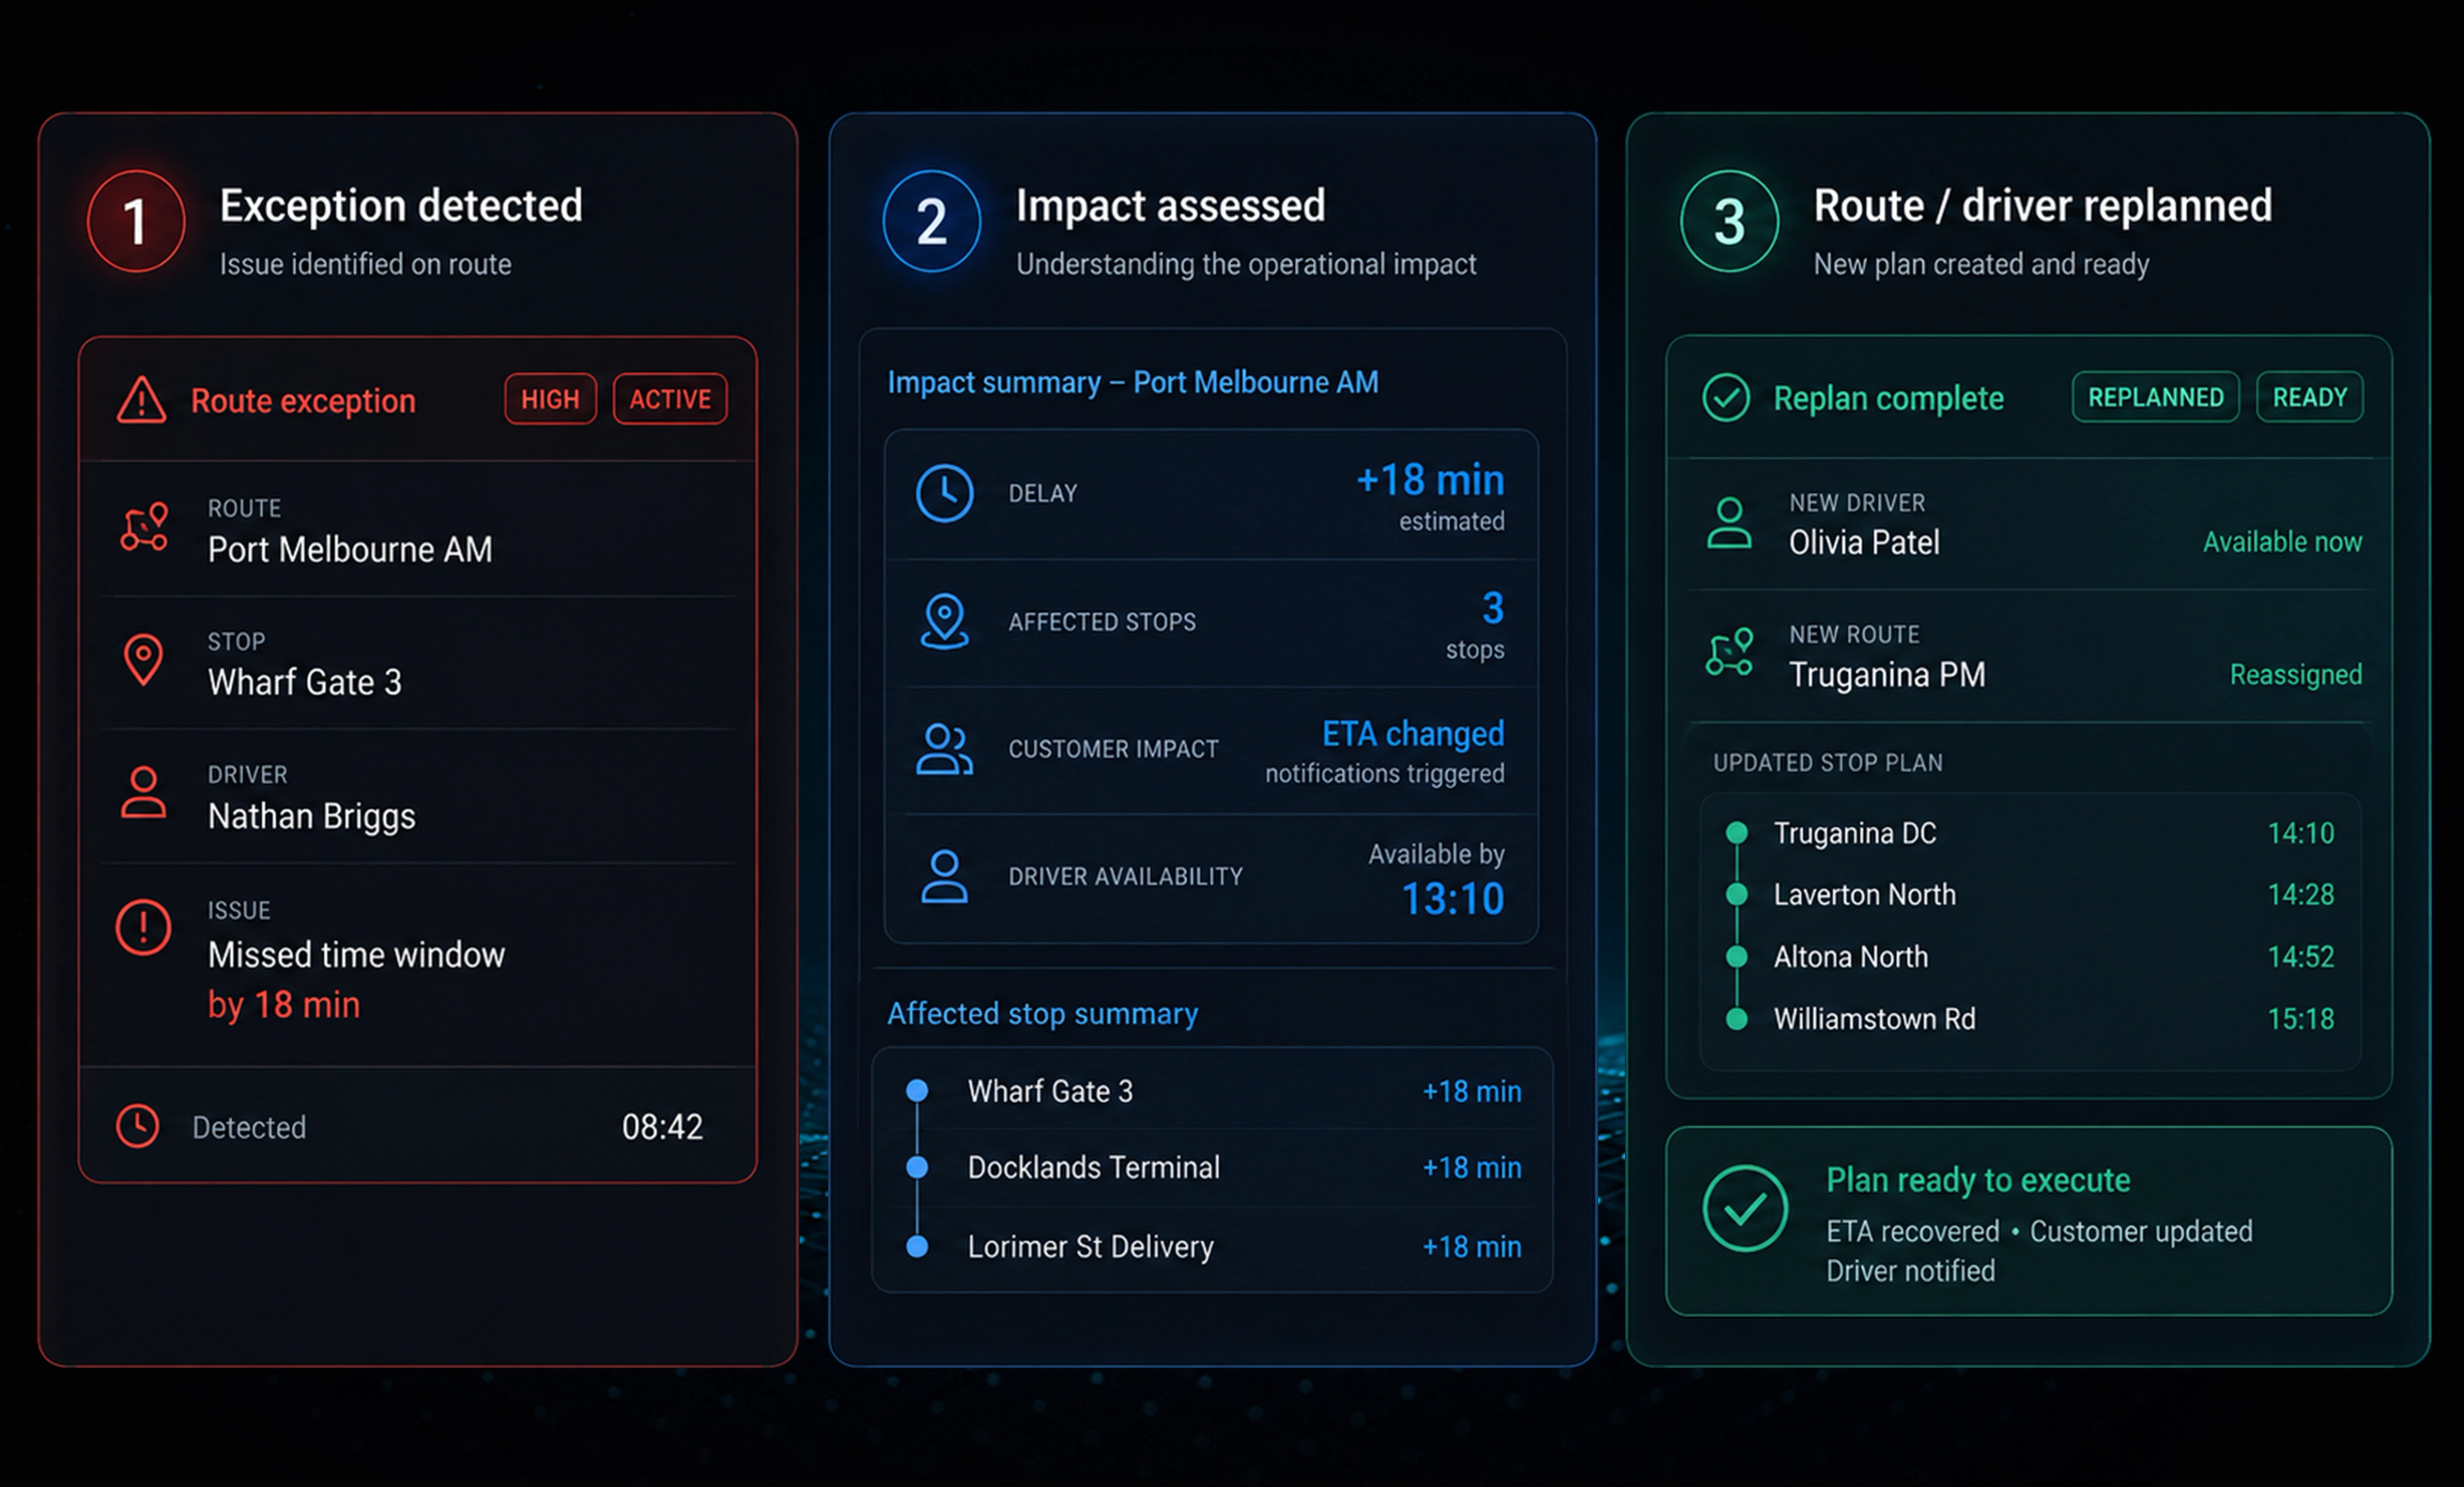Image resolution: width=2464 pixels, height=1487 pixels.
Task: Select the Docklands Terminal stop marker
Action: pyautogui.click(x=917, y=1167)
